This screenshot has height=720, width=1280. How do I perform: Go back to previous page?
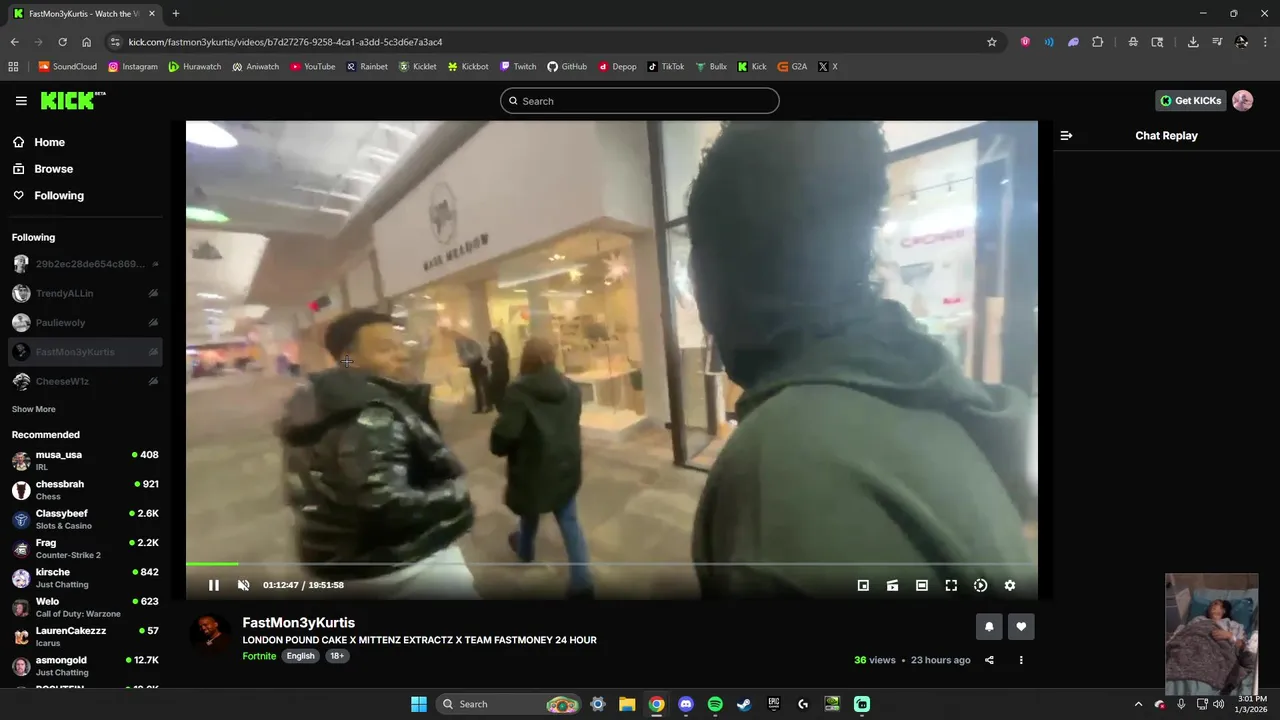(x=14, y=42)
